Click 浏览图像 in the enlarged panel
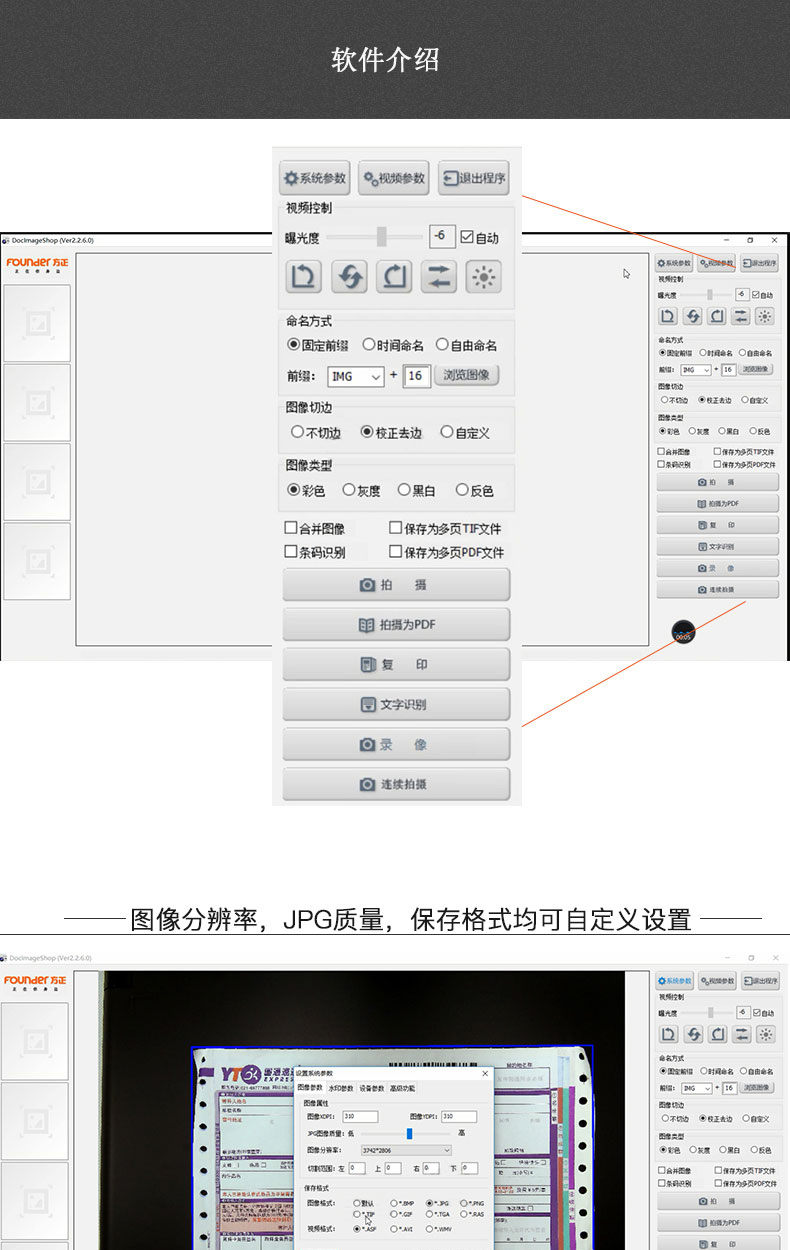 click(x=466, y=376)
